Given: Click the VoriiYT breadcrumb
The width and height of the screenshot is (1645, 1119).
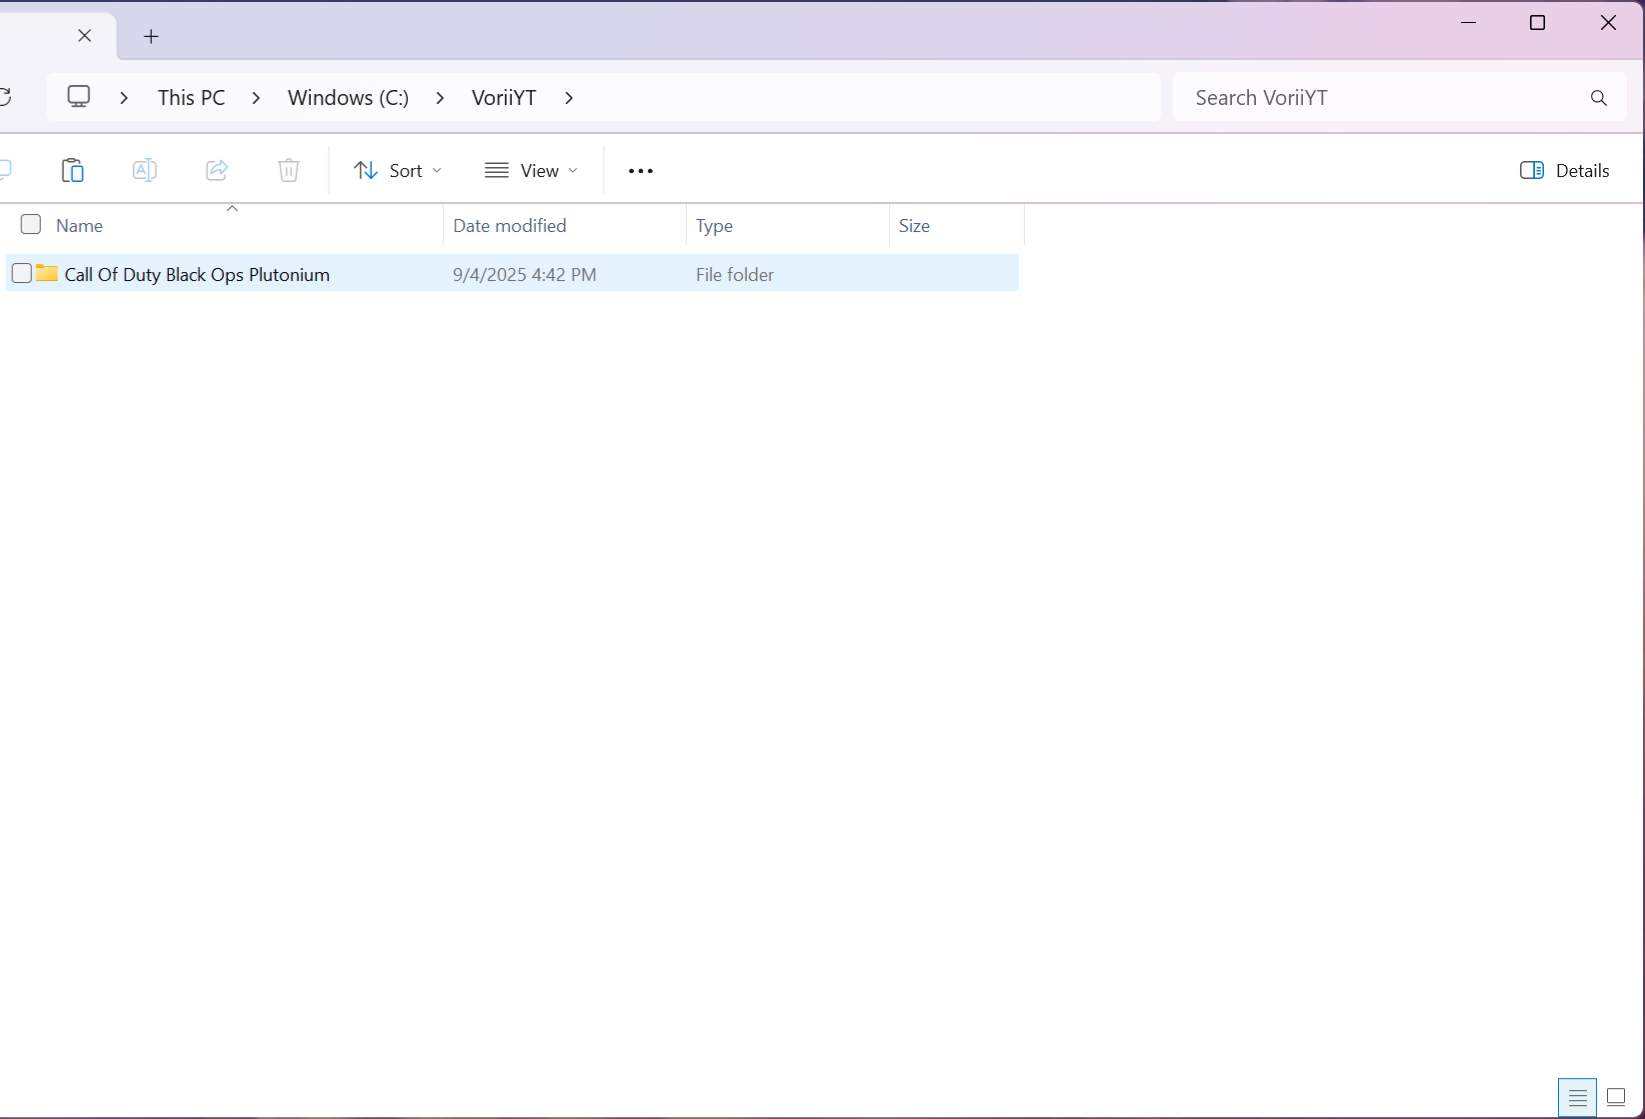Looking at the screenshot, I should pyautogui.click(x=504, y=98).
